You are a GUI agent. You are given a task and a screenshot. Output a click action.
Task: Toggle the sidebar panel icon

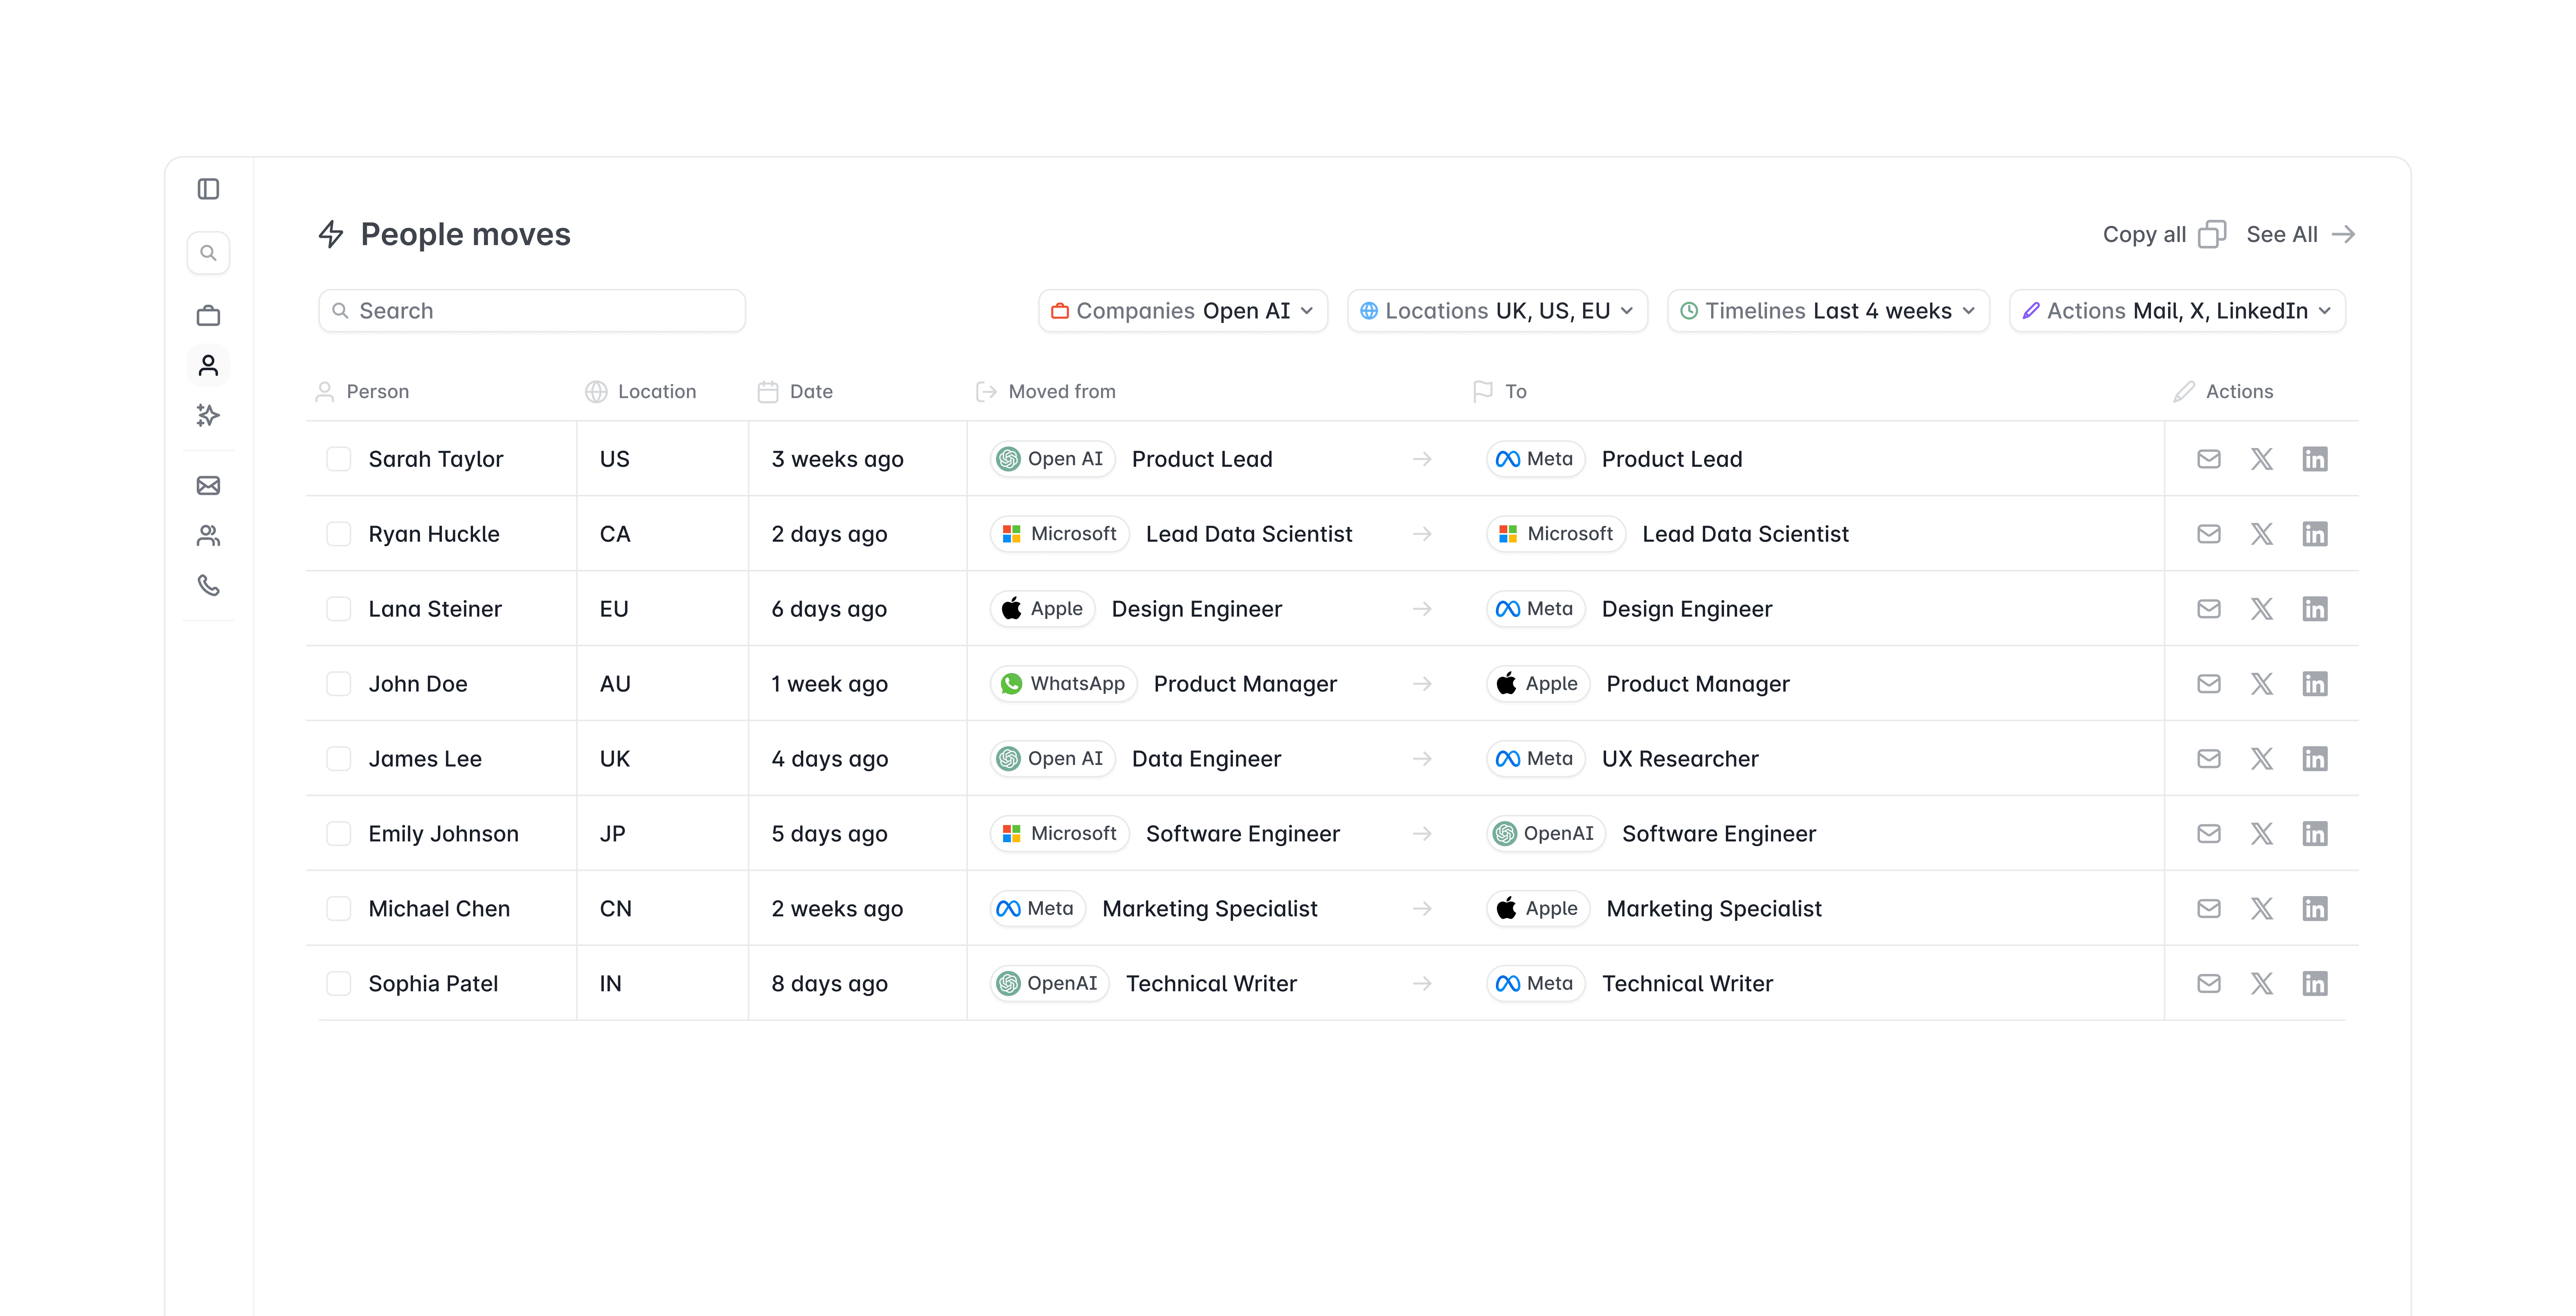[208, 189]
